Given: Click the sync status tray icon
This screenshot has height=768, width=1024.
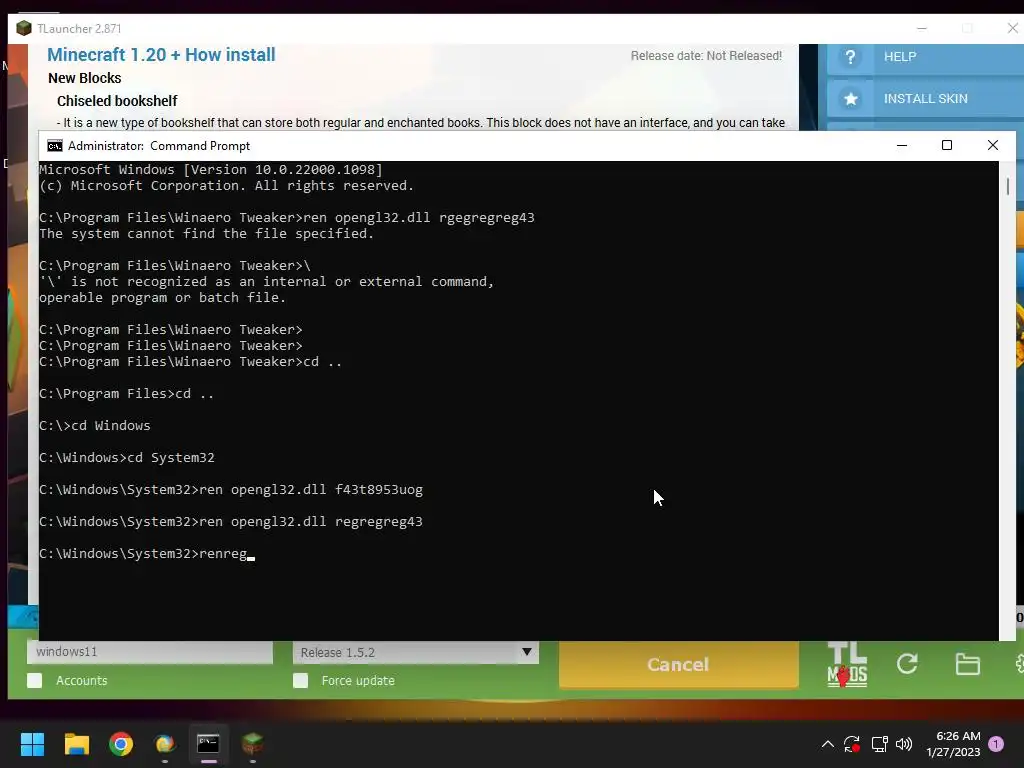Looking at the screenshot, I should (852, 744).
